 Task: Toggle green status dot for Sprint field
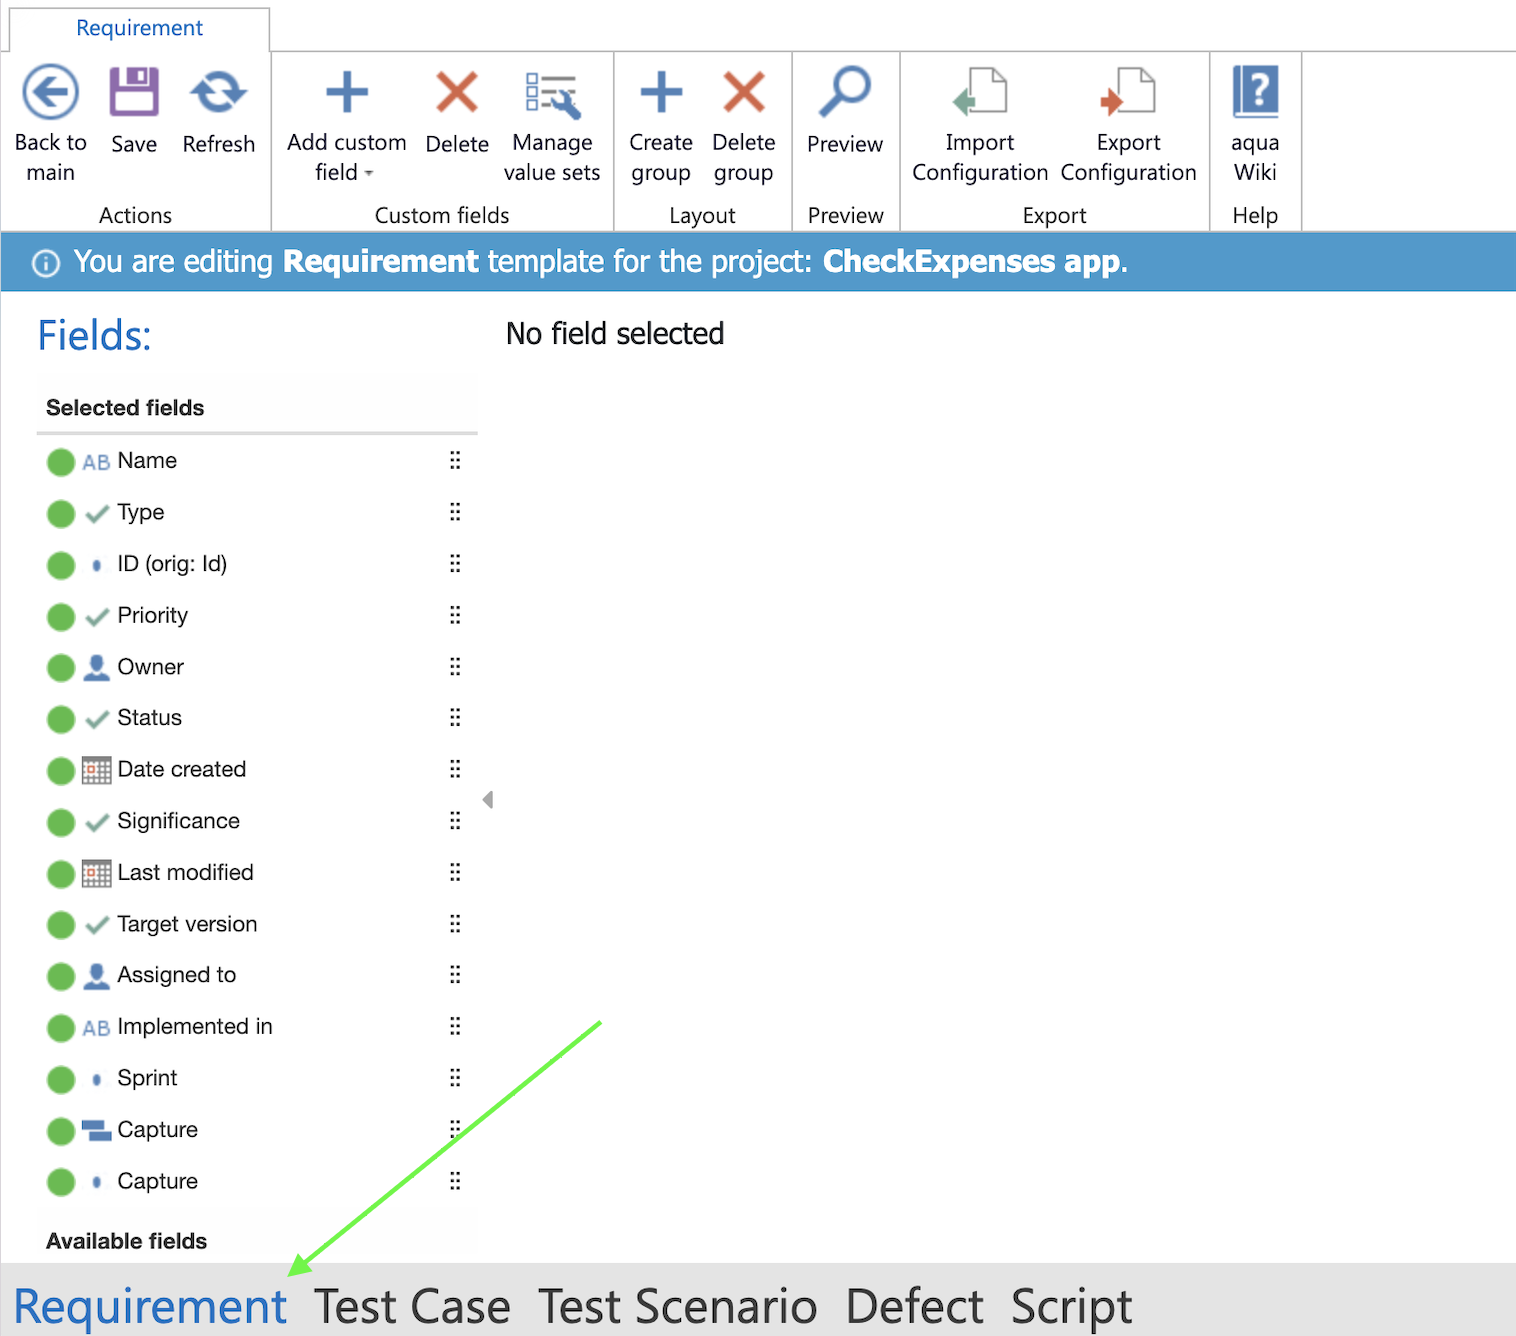61,1079
